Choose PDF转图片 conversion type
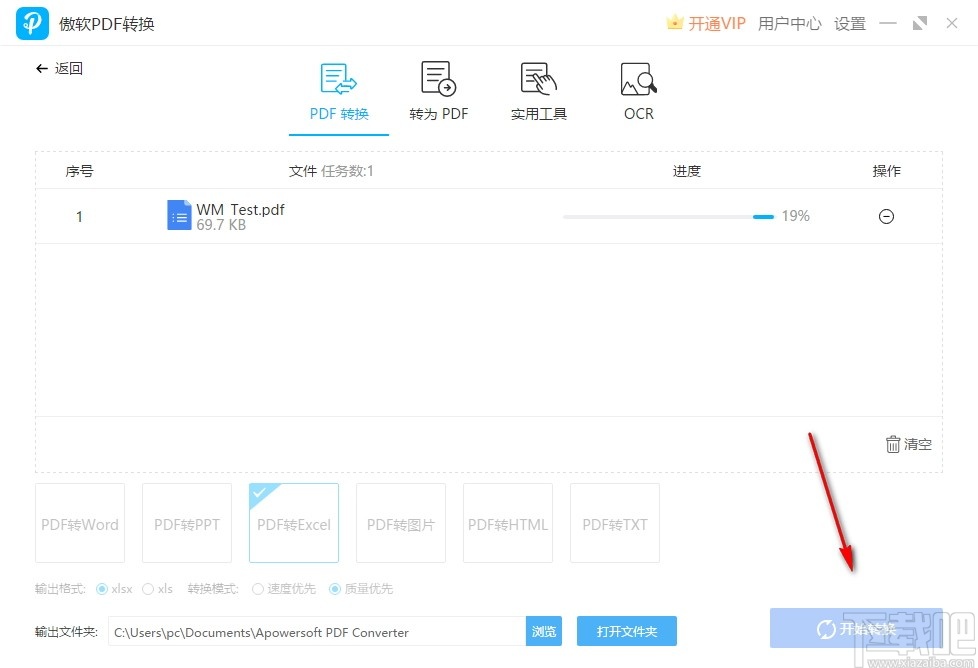The height and width of the screenshot is (668, 978). click(x=400, y=522)
